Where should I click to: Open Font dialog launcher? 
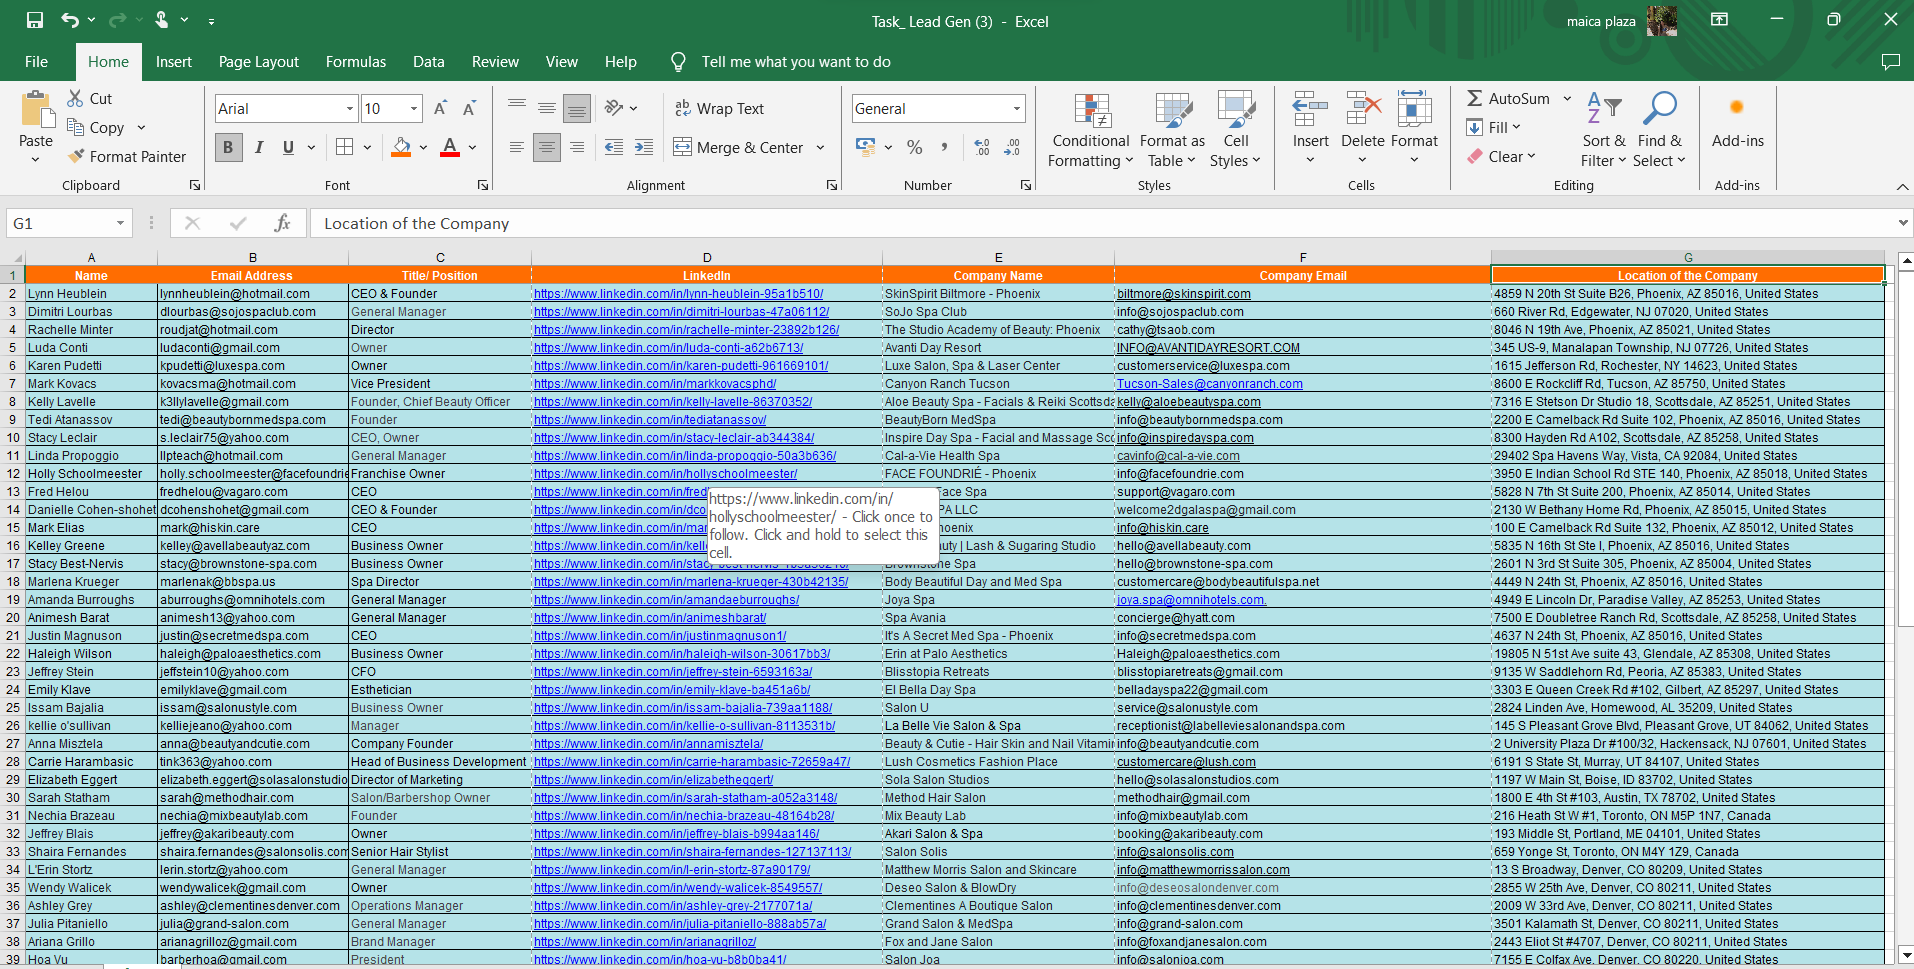[x=483, y=185]
